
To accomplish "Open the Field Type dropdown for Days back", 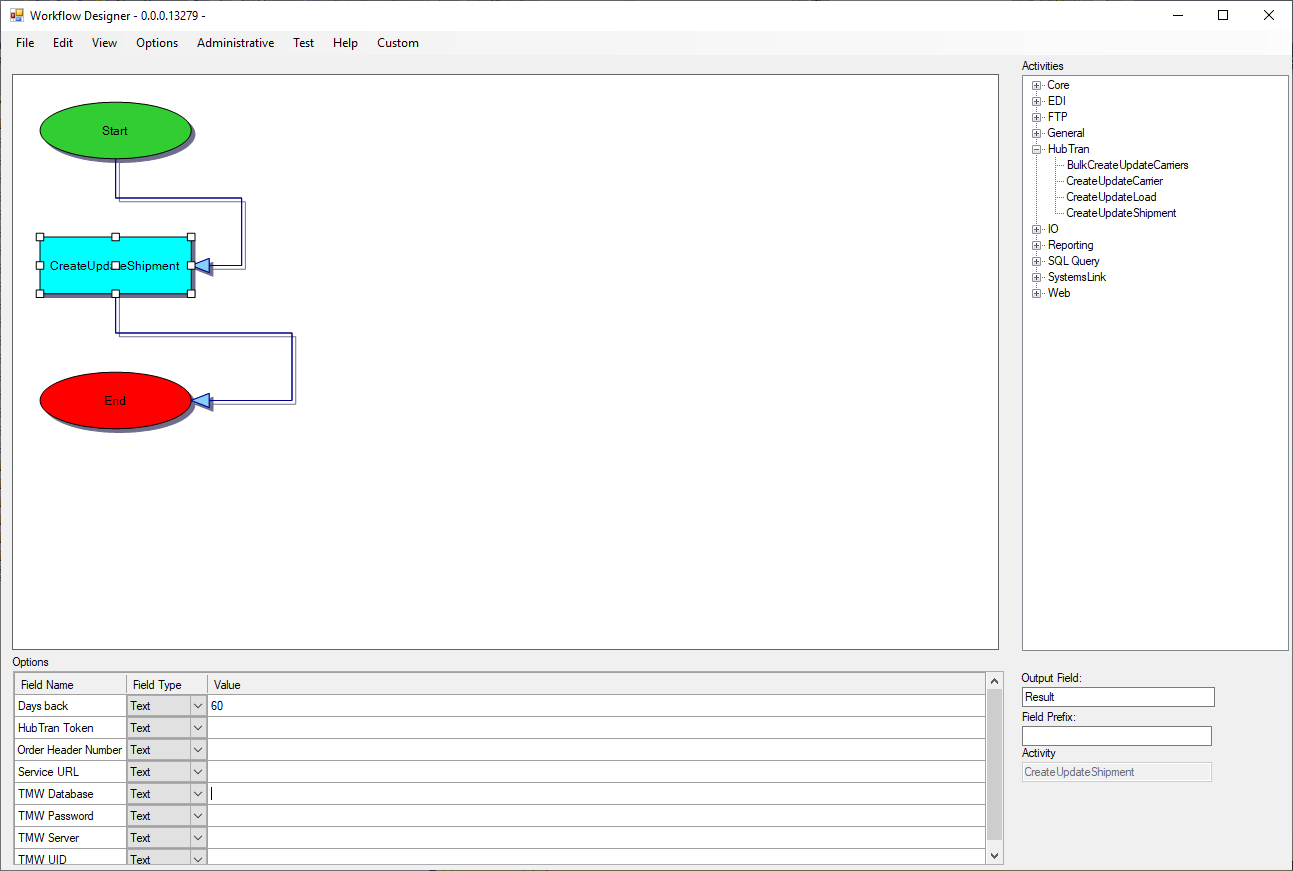I will point(197,706).
